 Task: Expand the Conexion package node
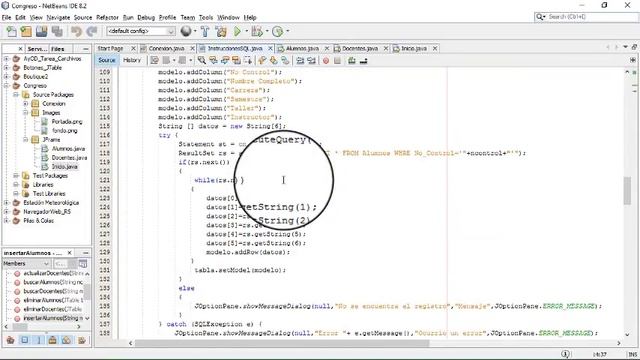(x=25, y=104)
